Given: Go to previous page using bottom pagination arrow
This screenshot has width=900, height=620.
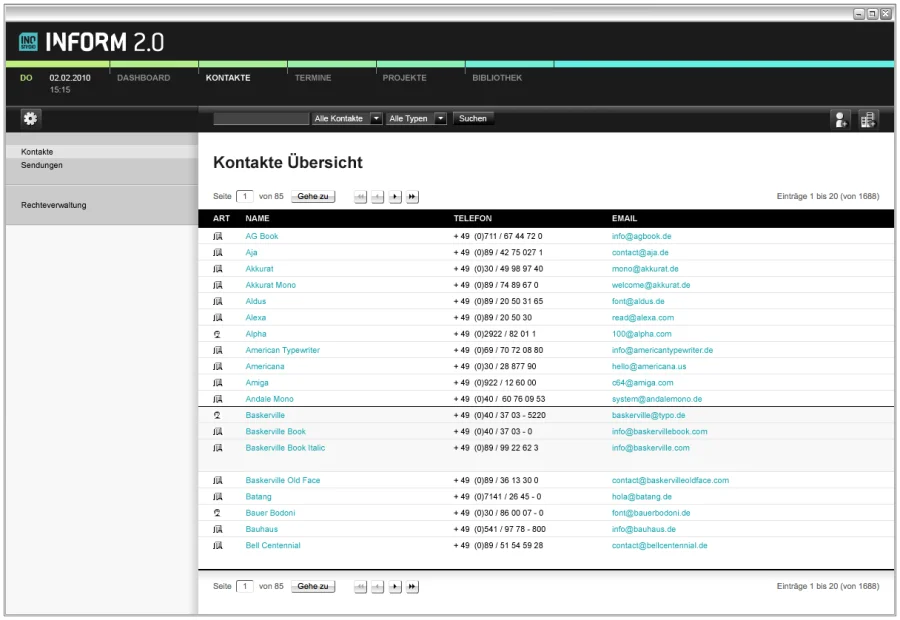Looking at the screenshot, I should coord(378,587).
